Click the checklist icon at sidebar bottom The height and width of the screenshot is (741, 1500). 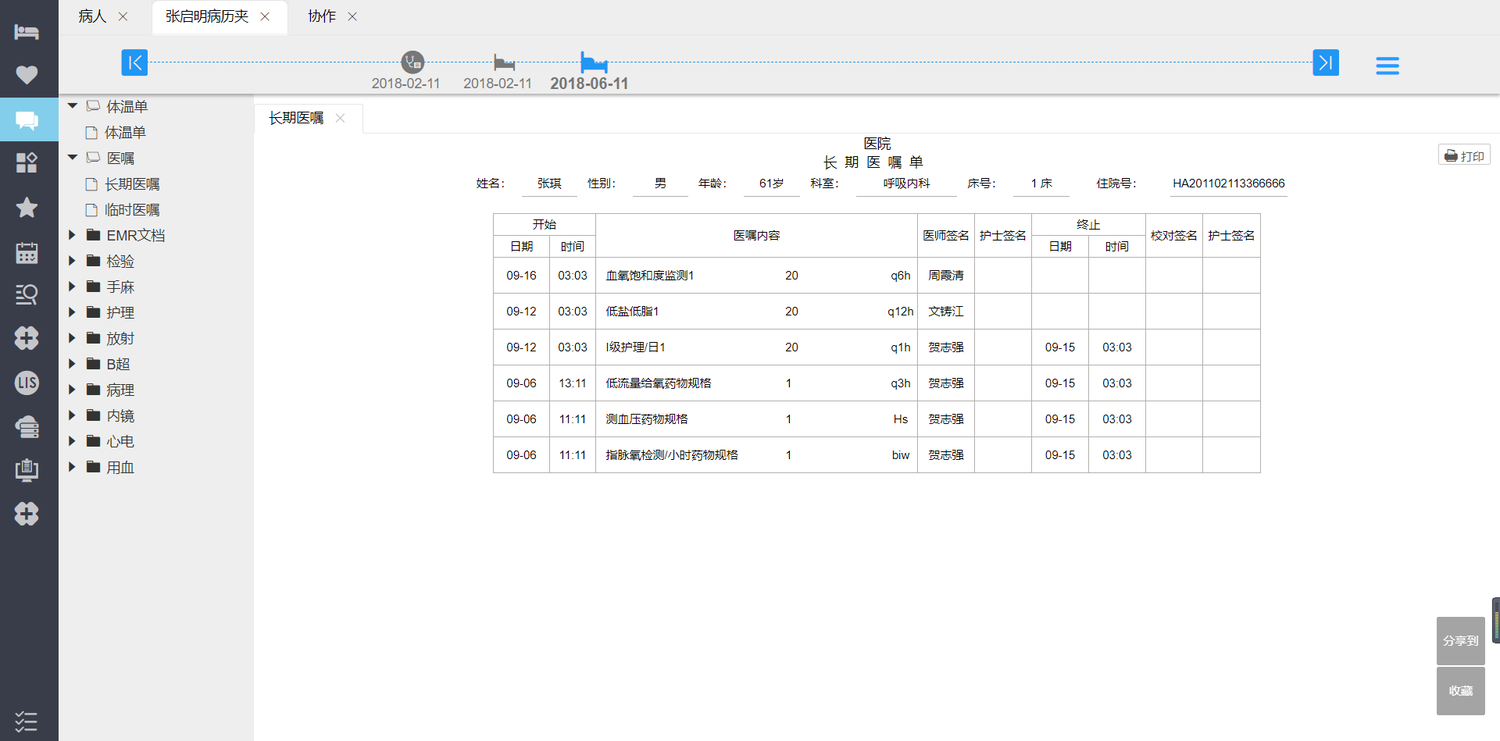point(27,720)
